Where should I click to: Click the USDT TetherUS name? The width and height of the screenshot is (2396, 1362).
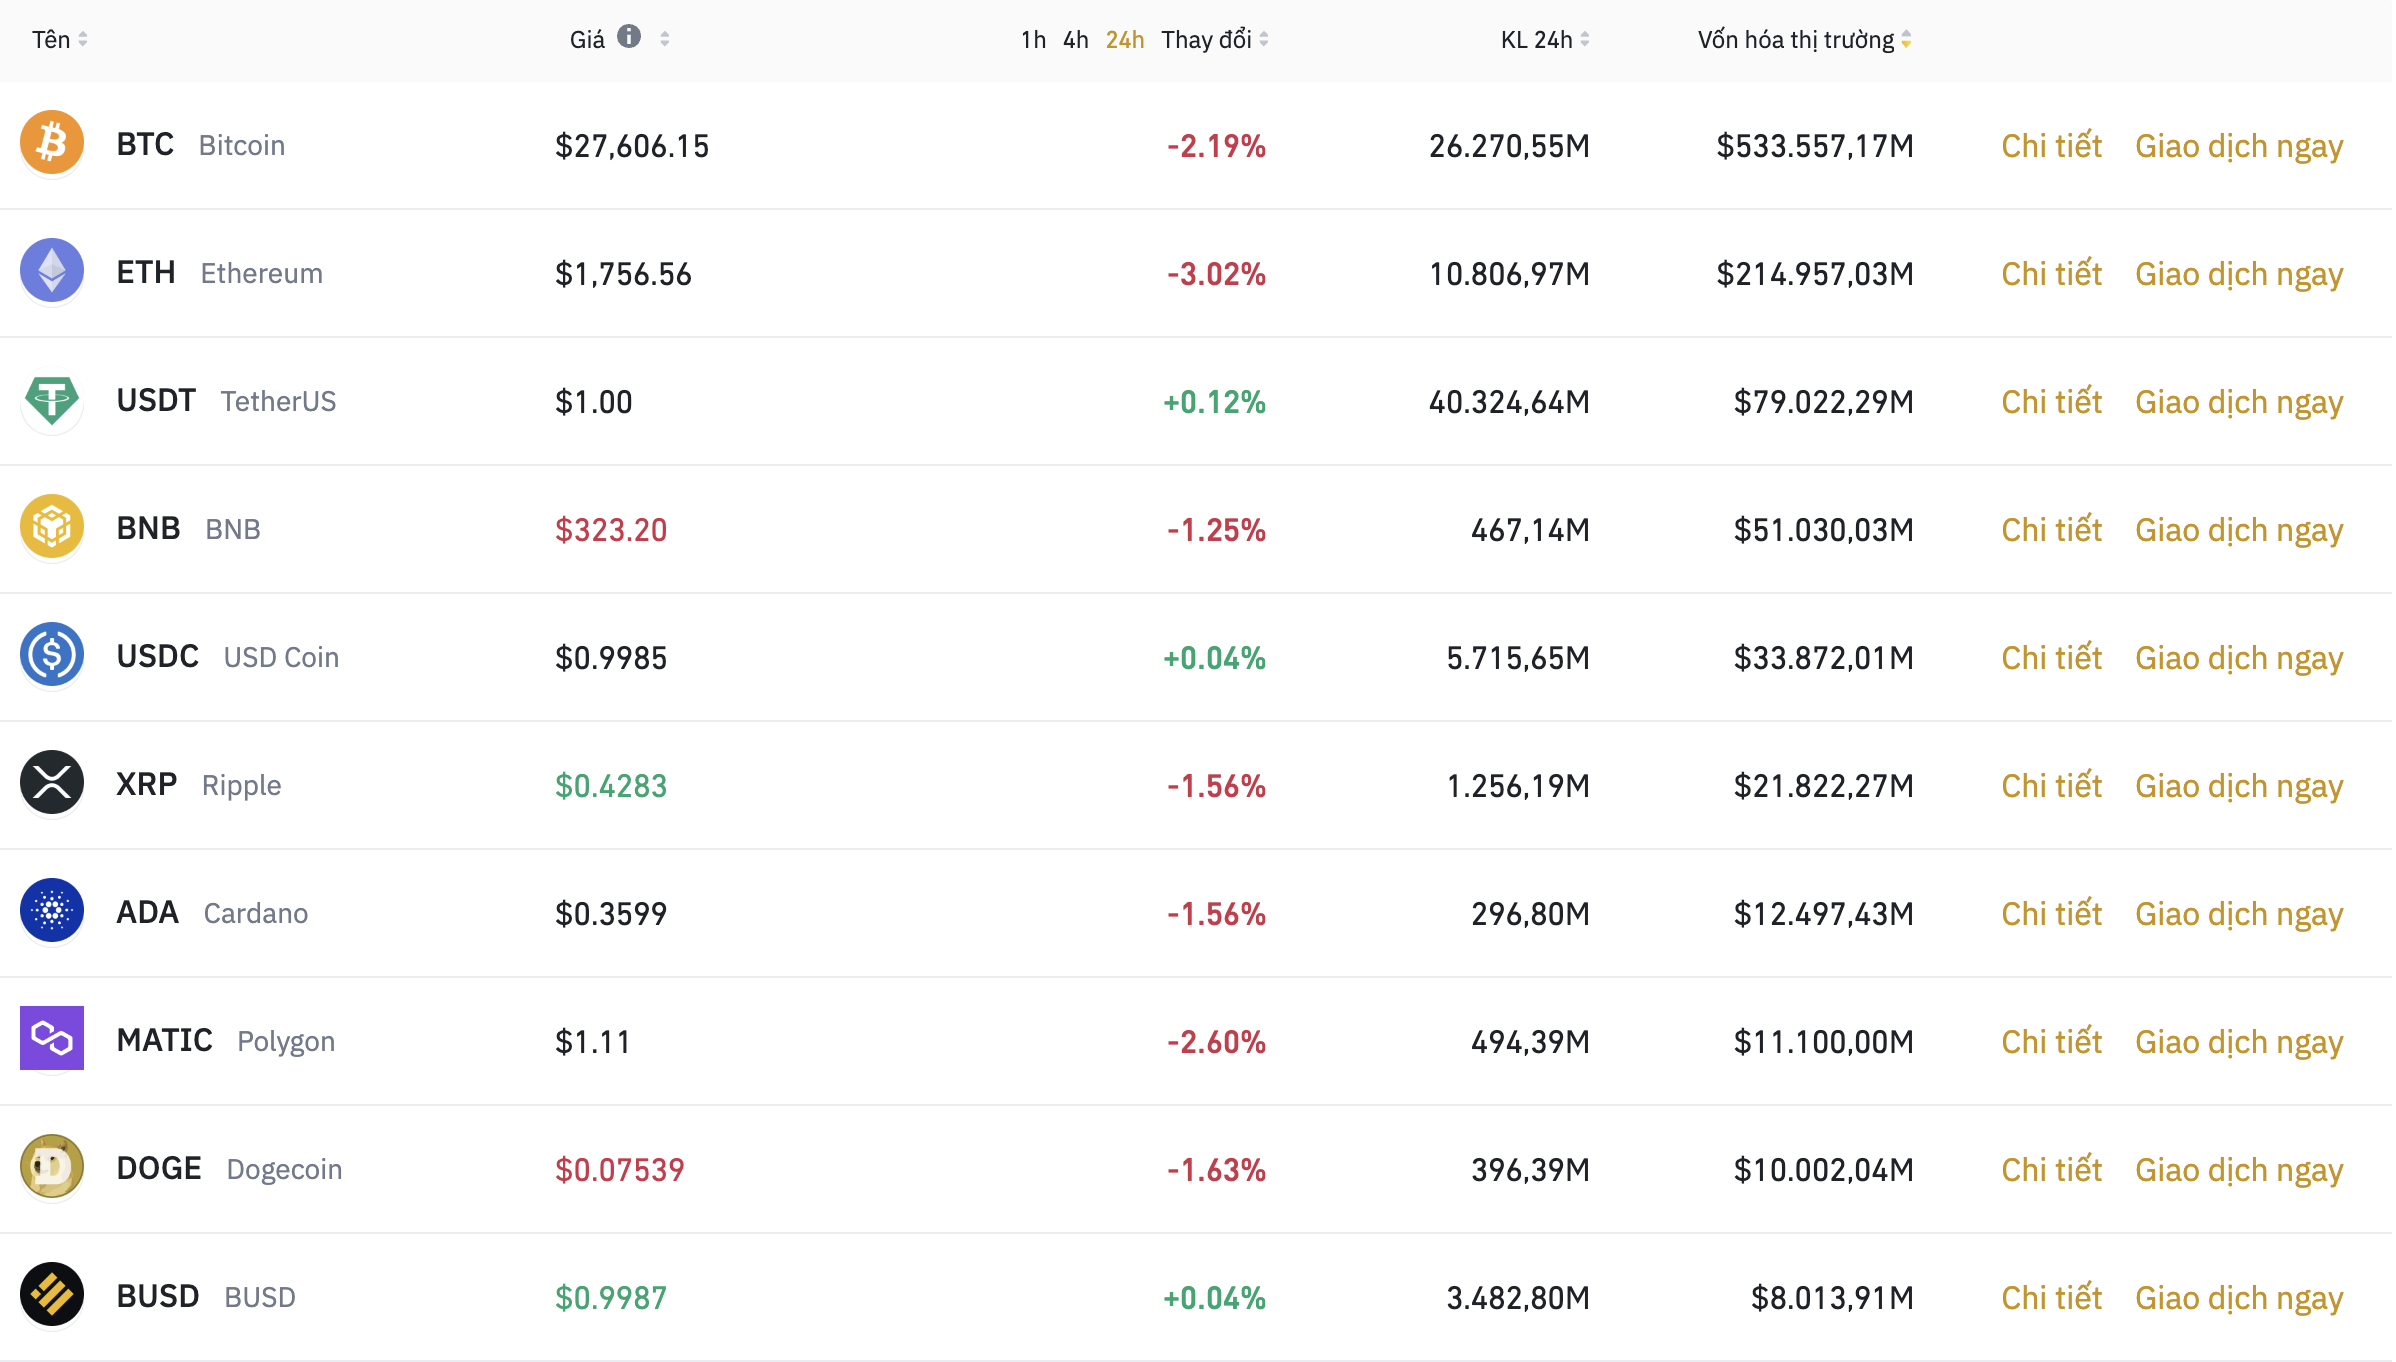click(x=227, y=401)
